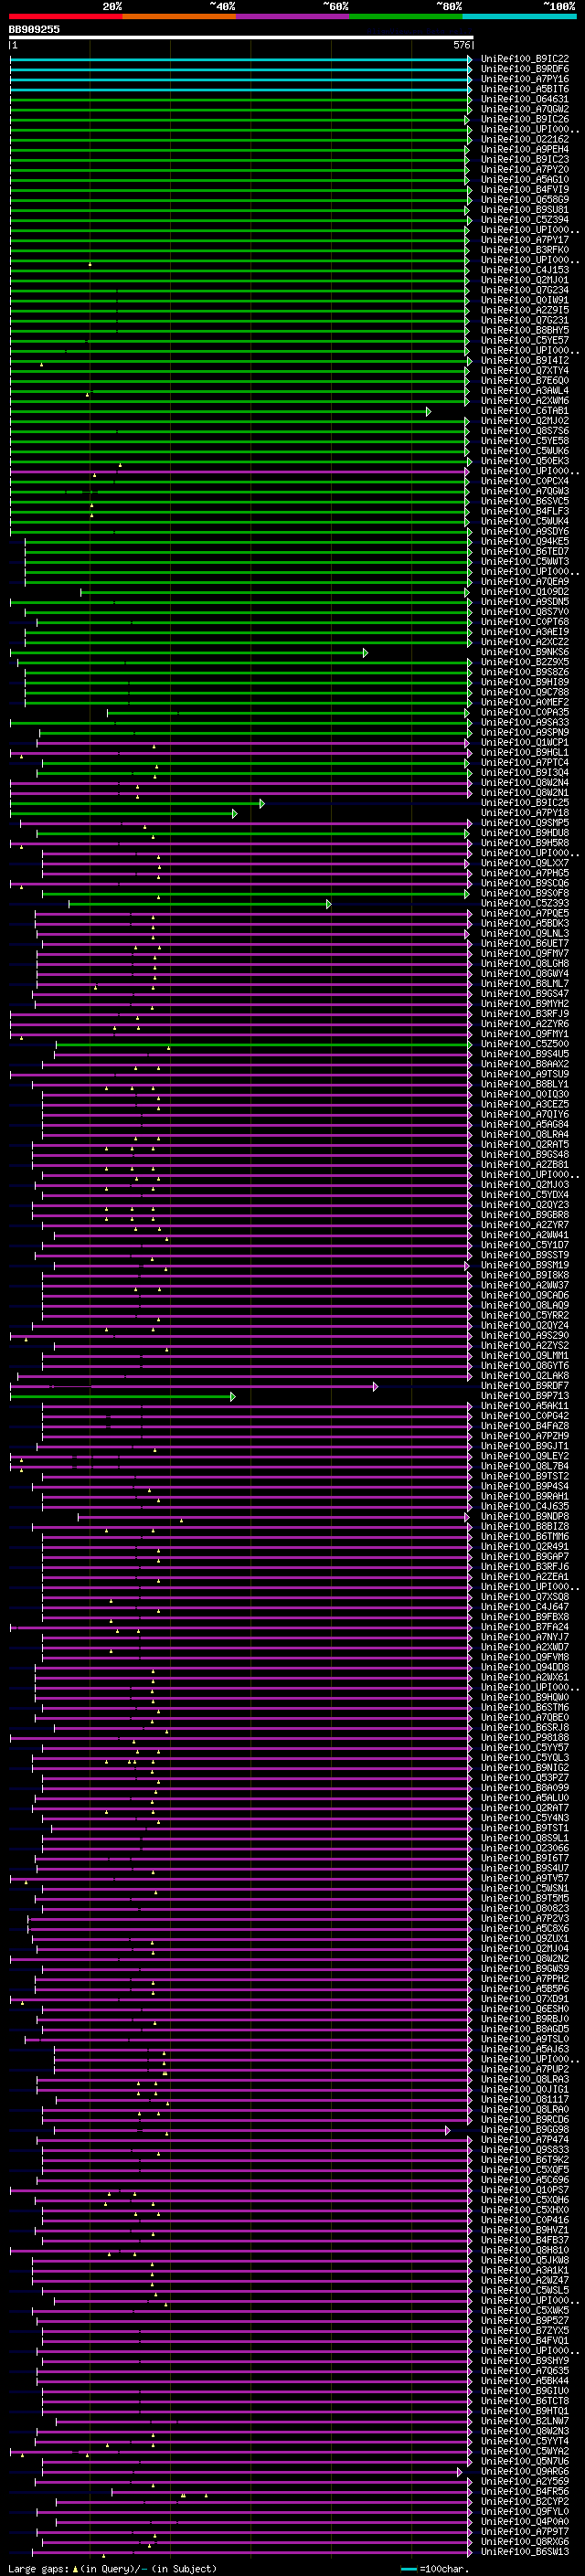Select hit label UniRef100_A9TSU9
Image resolution: width=585 pixels, height=2576 pixels.
tap(524, 1074)
